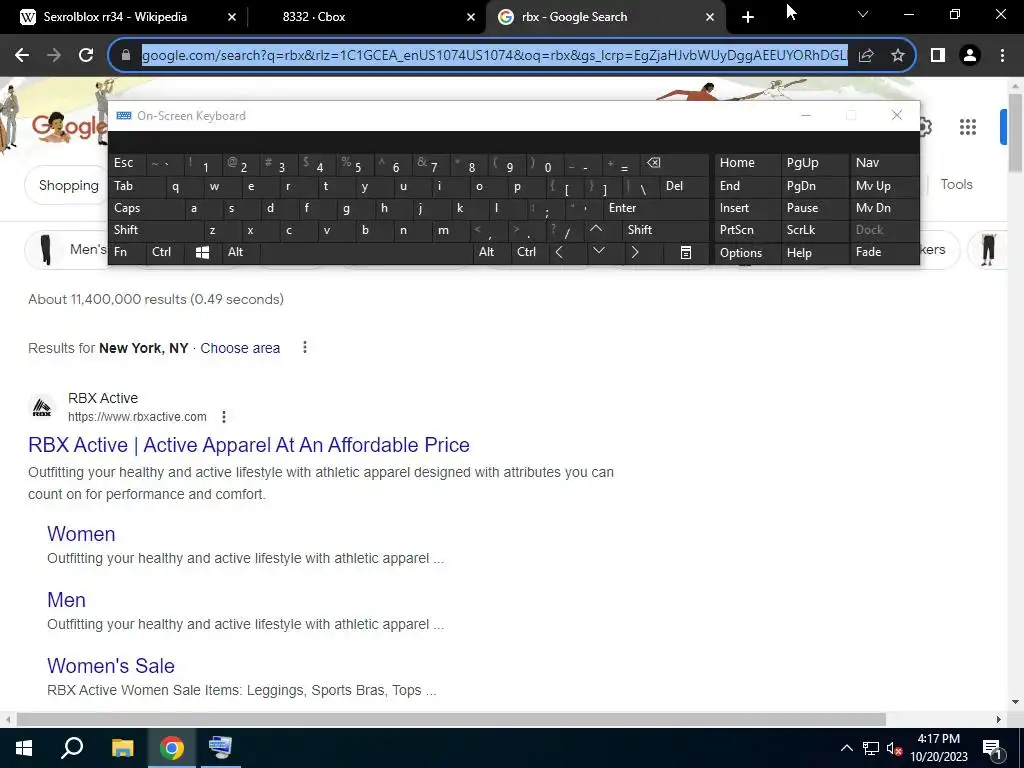Click the network icon in system tray

871,749
